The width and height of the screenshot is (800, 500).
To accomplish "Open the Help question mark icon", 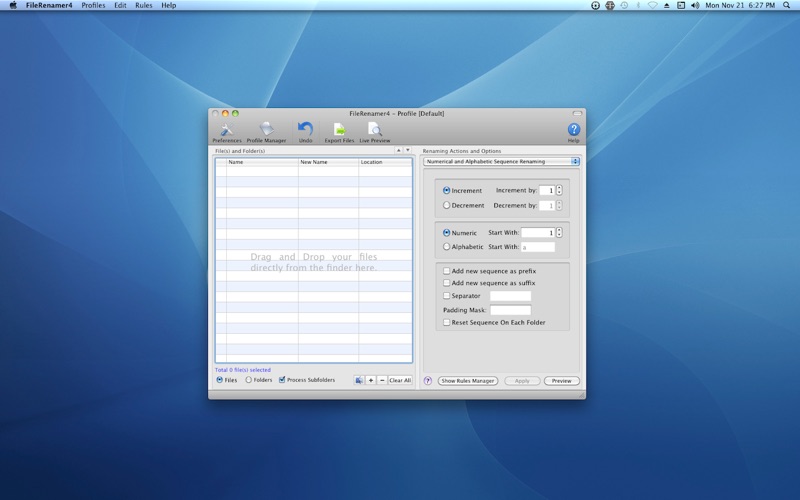I will 573,129.
